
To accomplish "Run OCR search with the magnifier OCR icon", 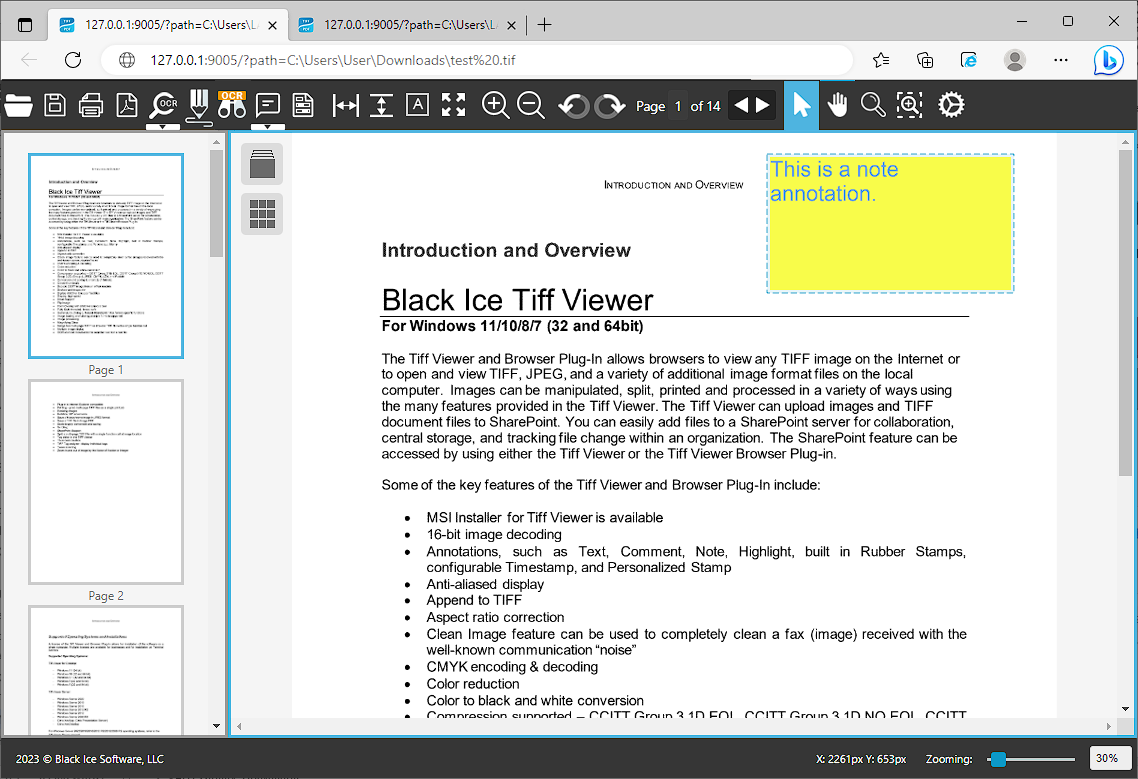I will tap(163, 105).
